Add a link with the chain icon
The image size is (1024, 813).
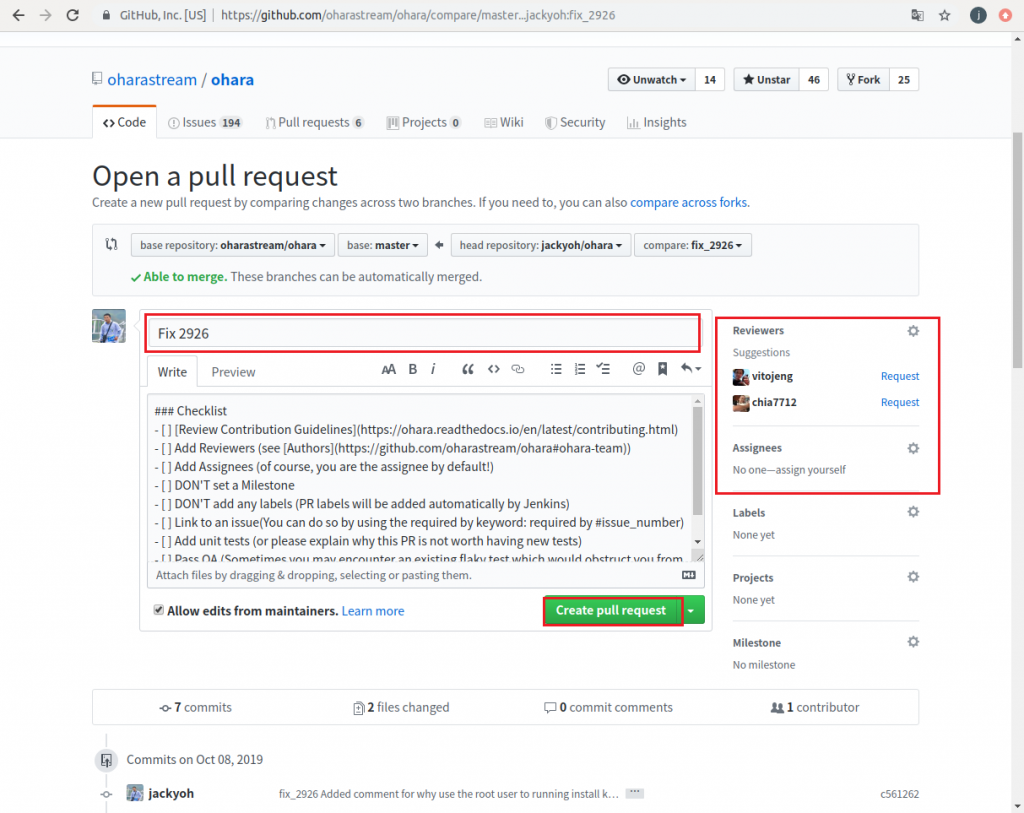click(x=518, y=370)
